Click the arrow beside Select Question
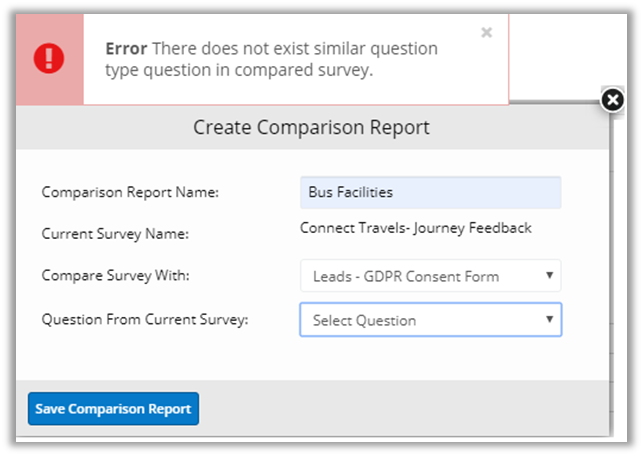 tap(549, 320)
